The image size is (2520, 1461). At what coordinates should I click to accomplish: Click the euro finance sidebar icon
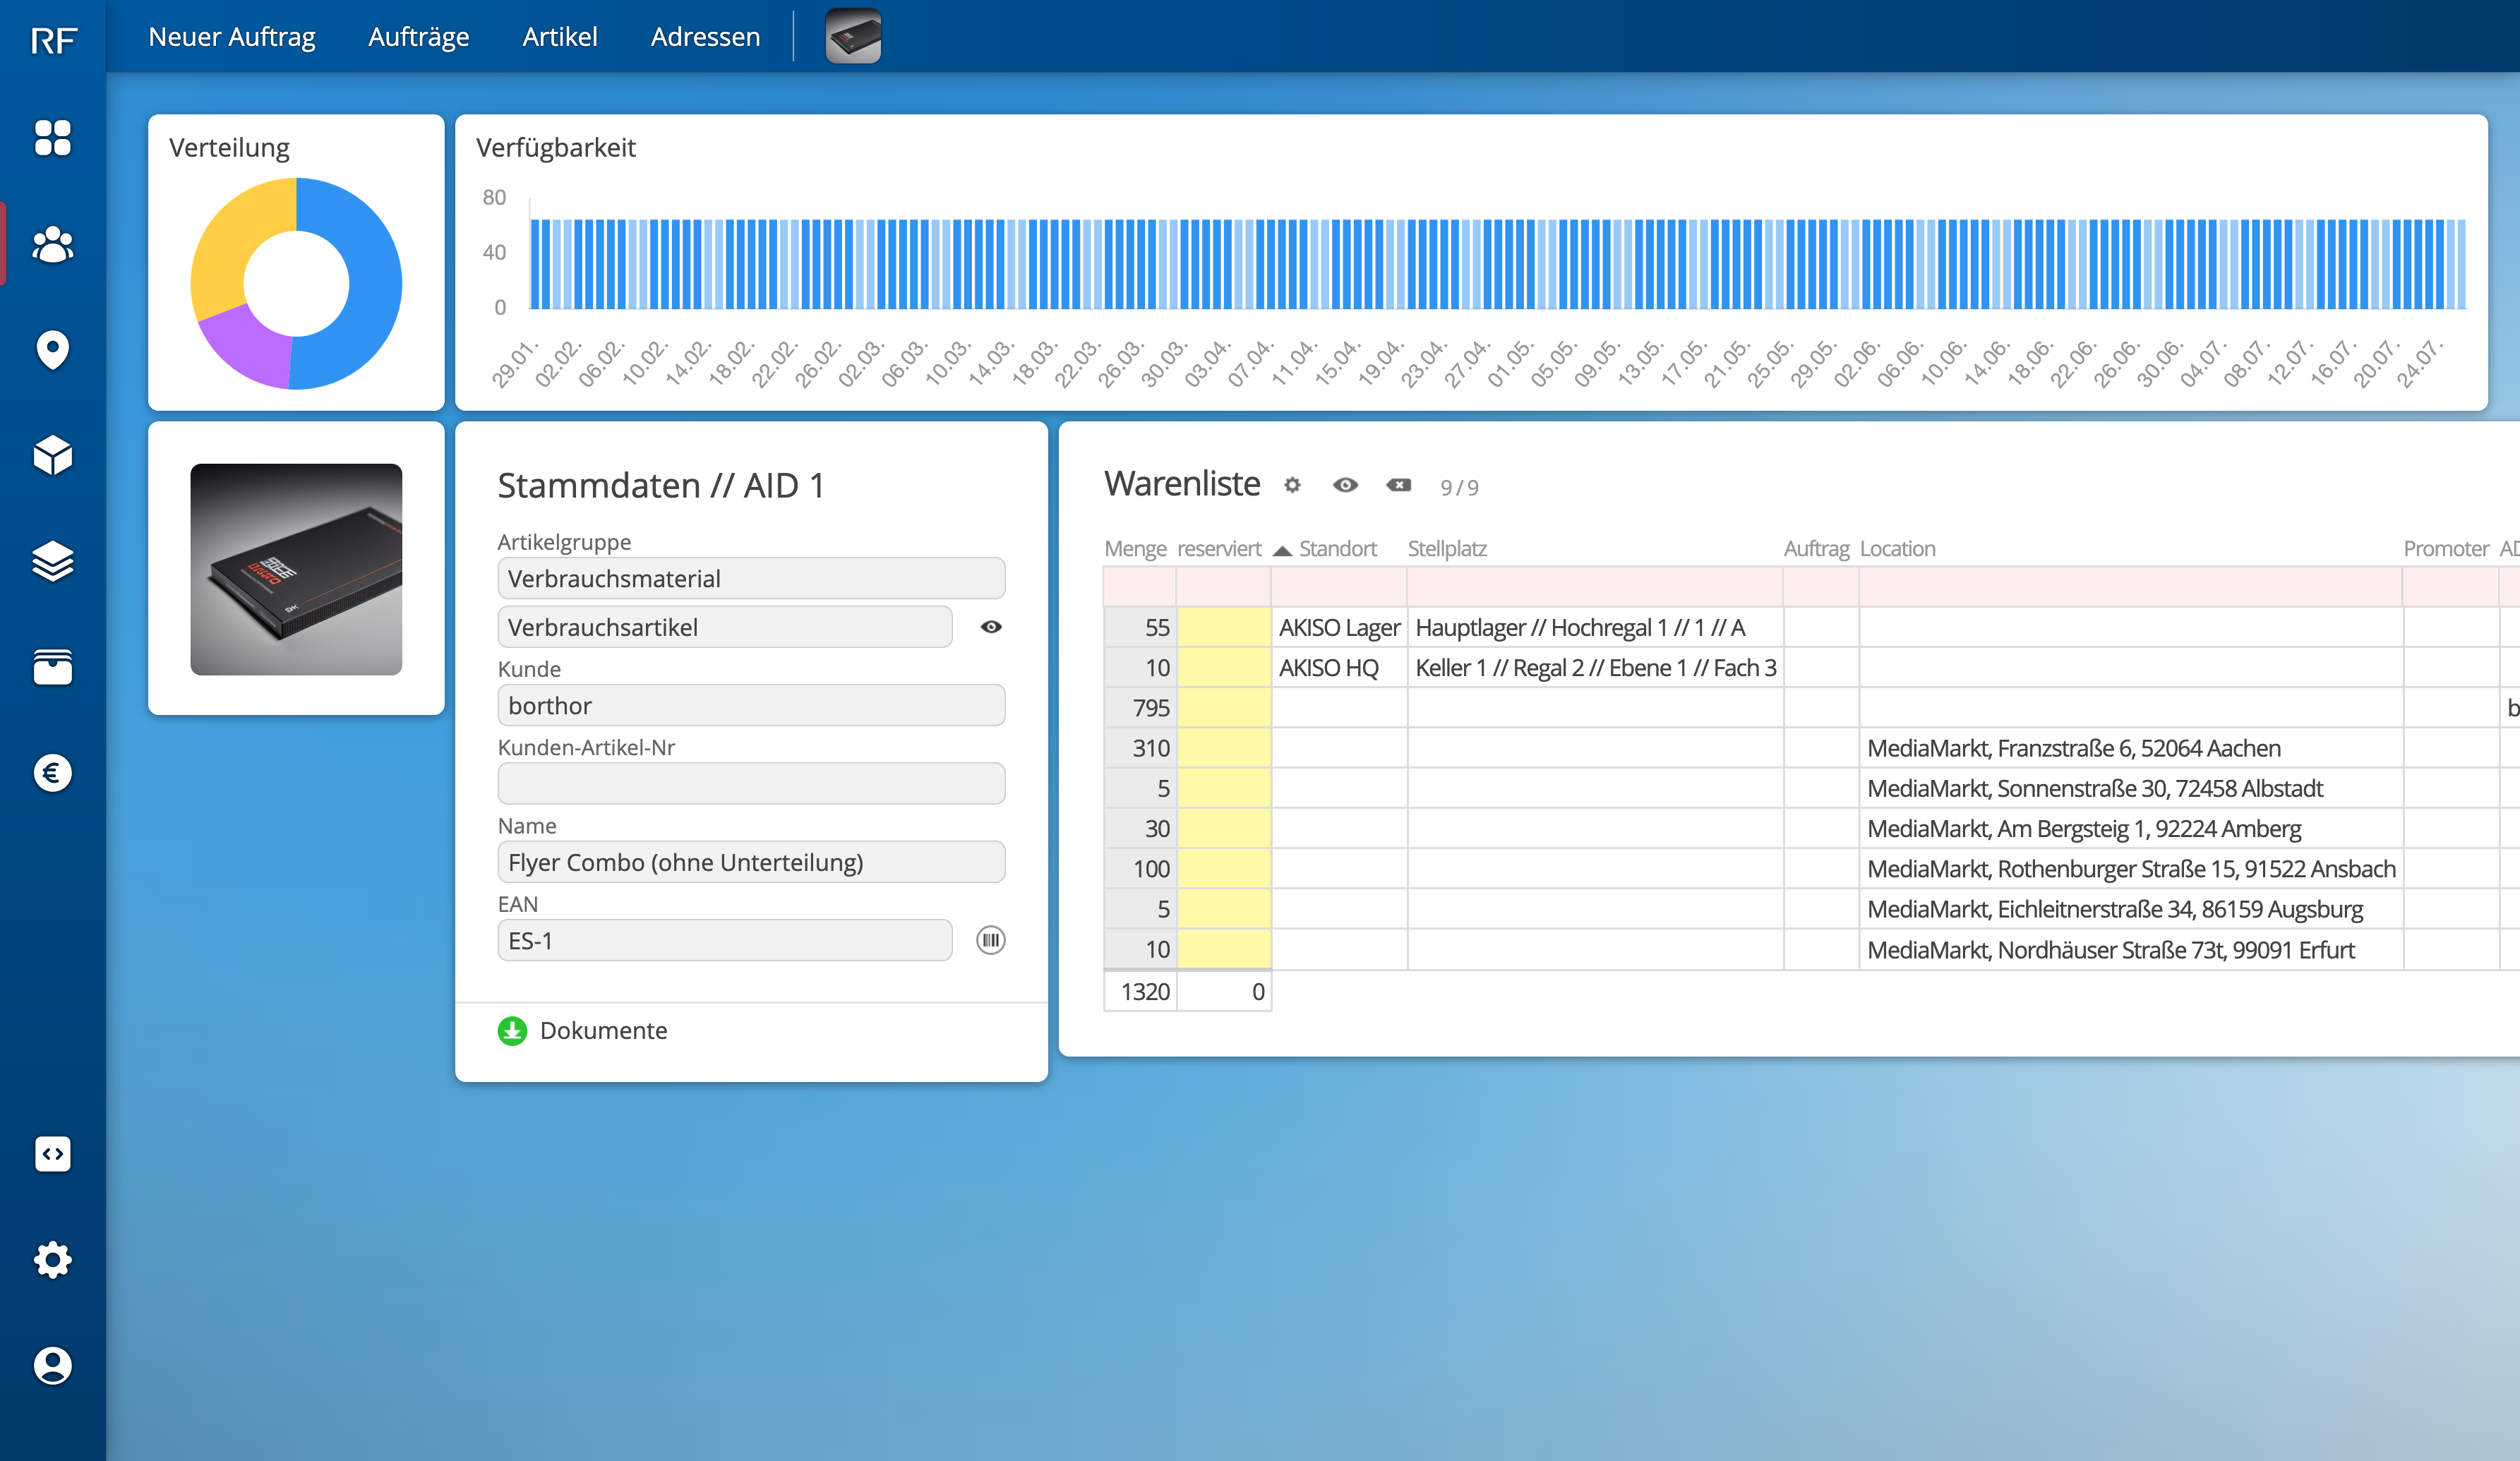(52, 773)
